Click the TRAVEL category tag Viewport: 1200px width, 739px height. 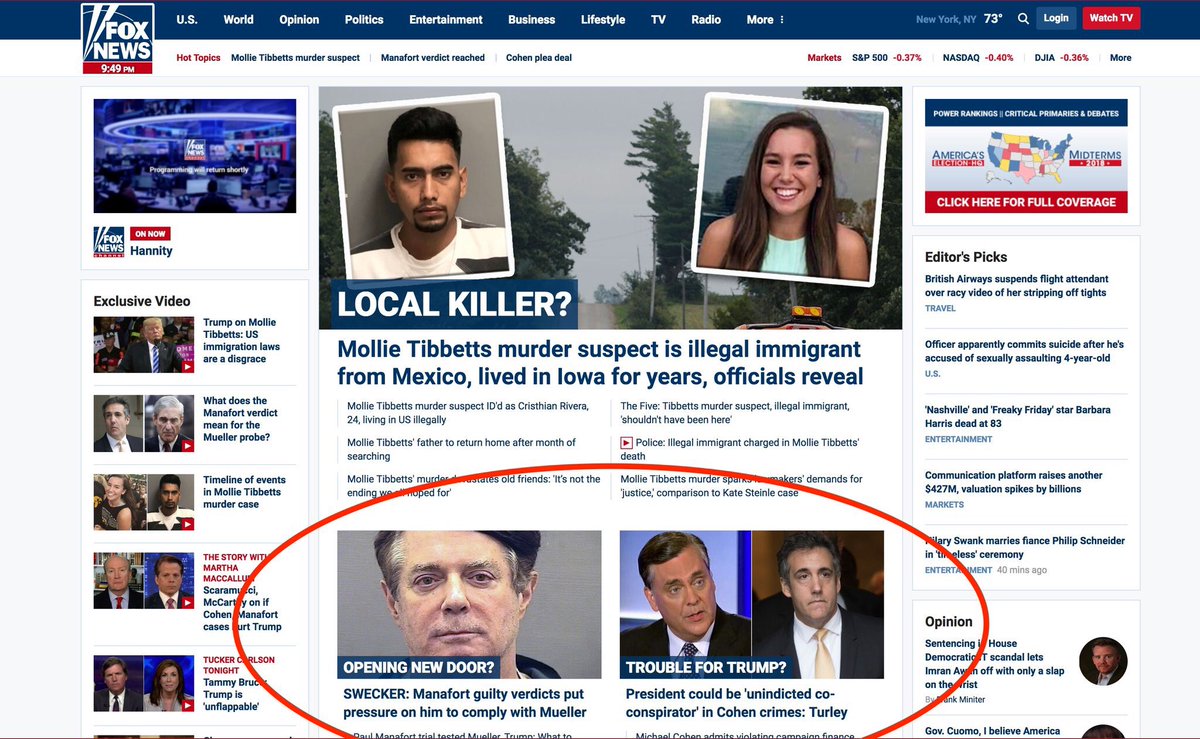tap(940, 309)
